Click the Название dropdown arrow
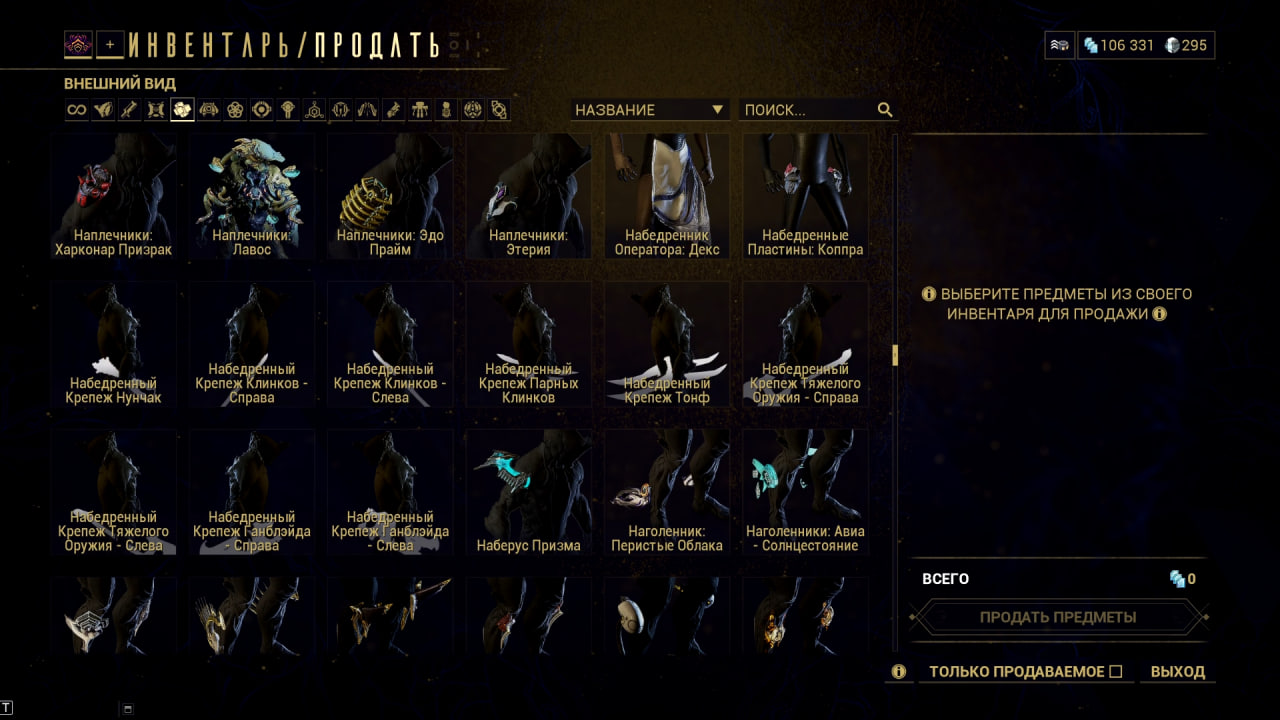Image resolution: width=1280 pixels, height=720 pixels. coord(717,110)
